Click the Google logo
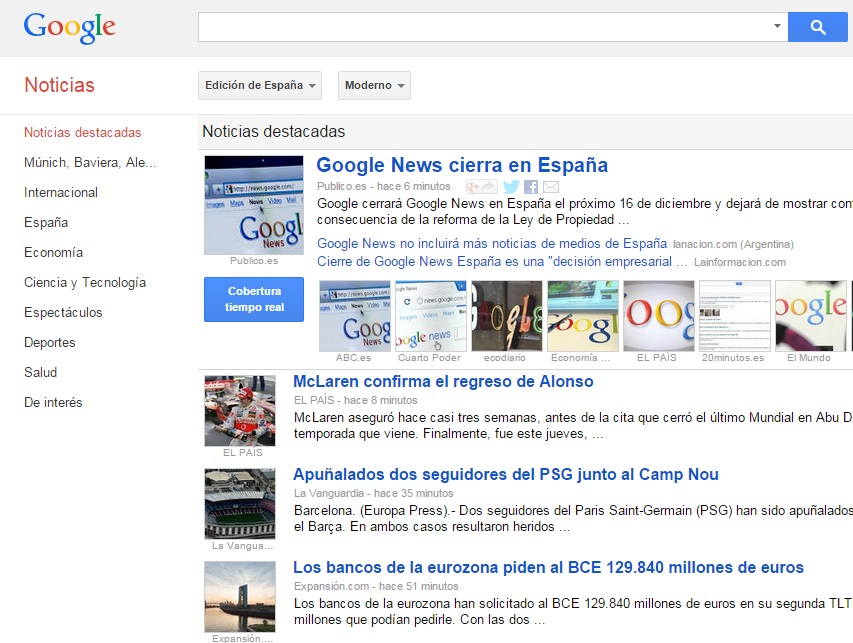 pos(69,28)
